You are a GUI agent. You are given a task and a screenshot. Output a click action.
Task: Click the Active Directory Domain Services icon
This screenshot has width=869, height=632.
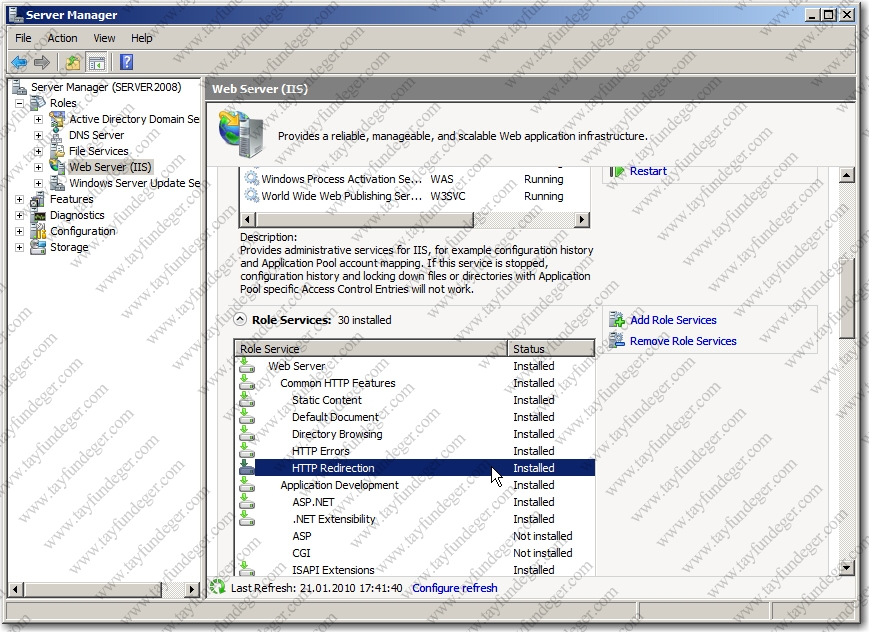(x=57, y=119)
